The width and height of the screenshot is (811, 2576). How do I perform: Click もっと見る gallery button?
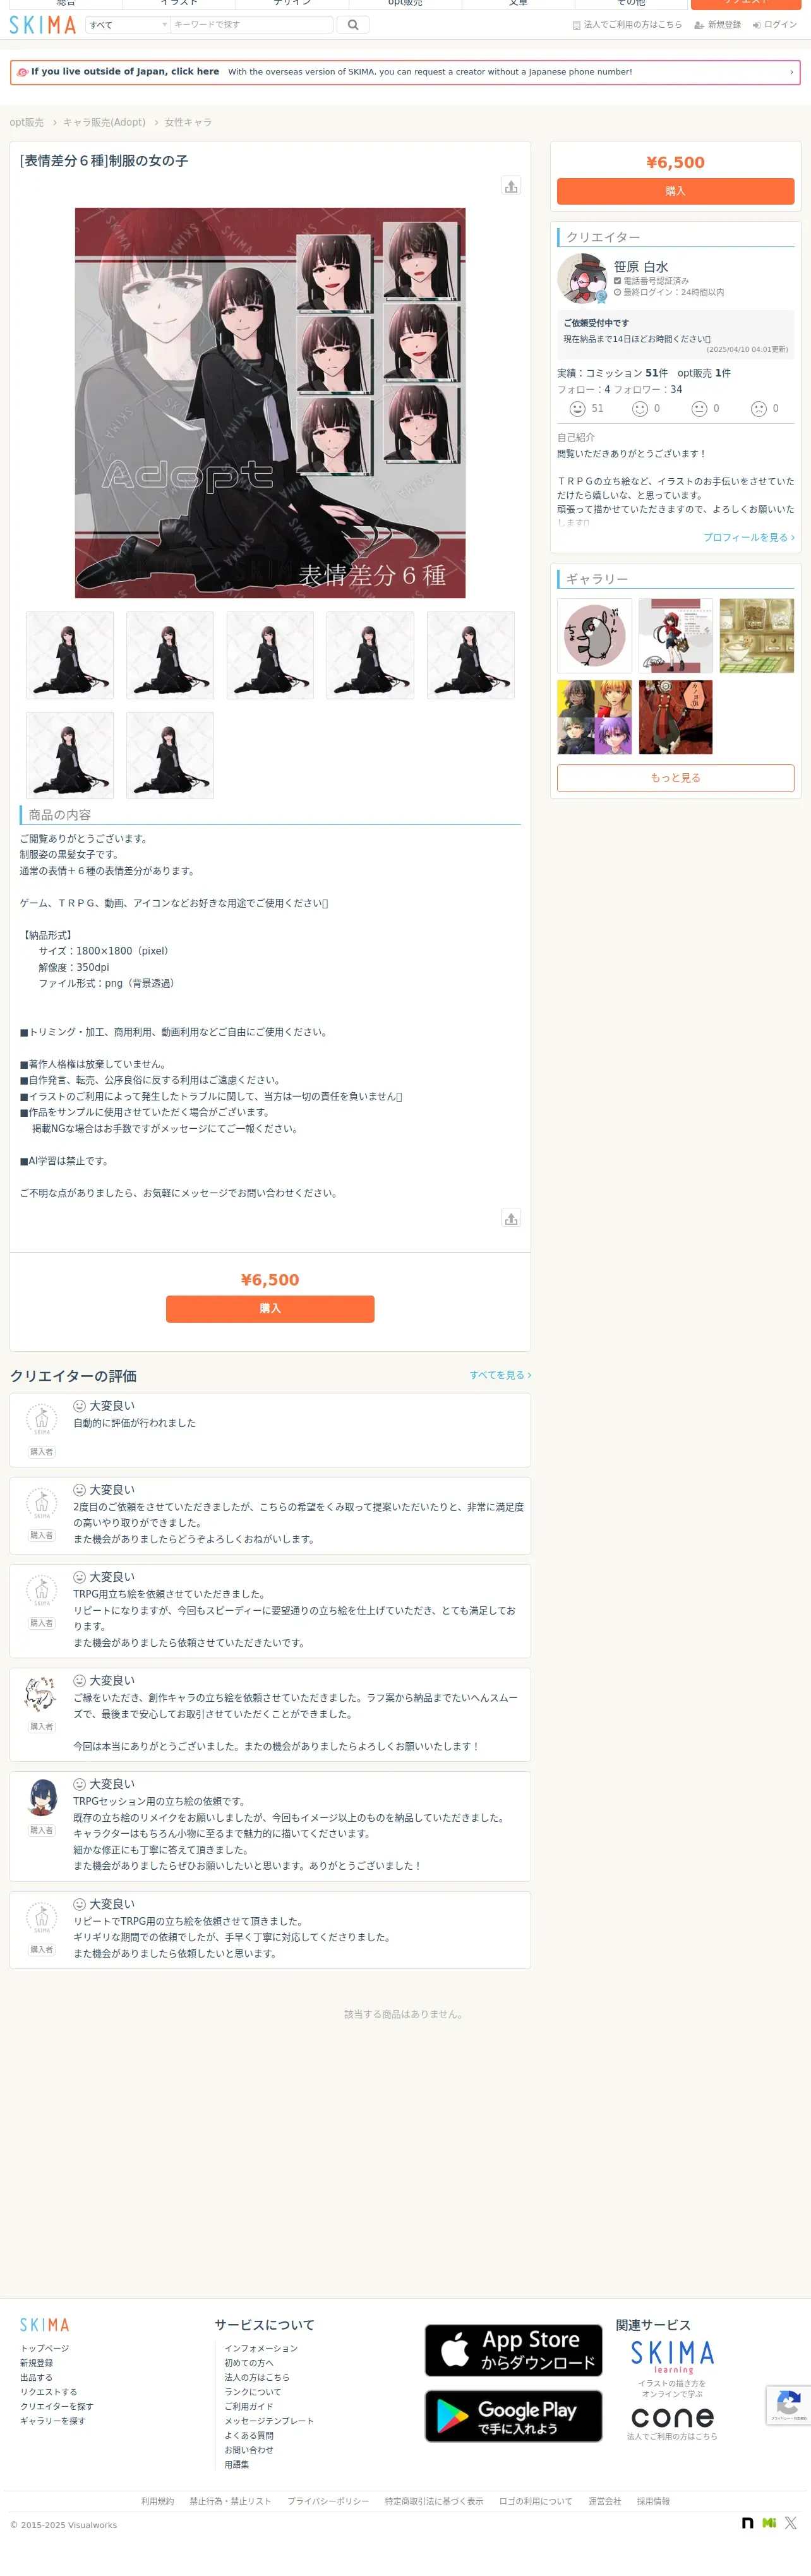[675, 778]
